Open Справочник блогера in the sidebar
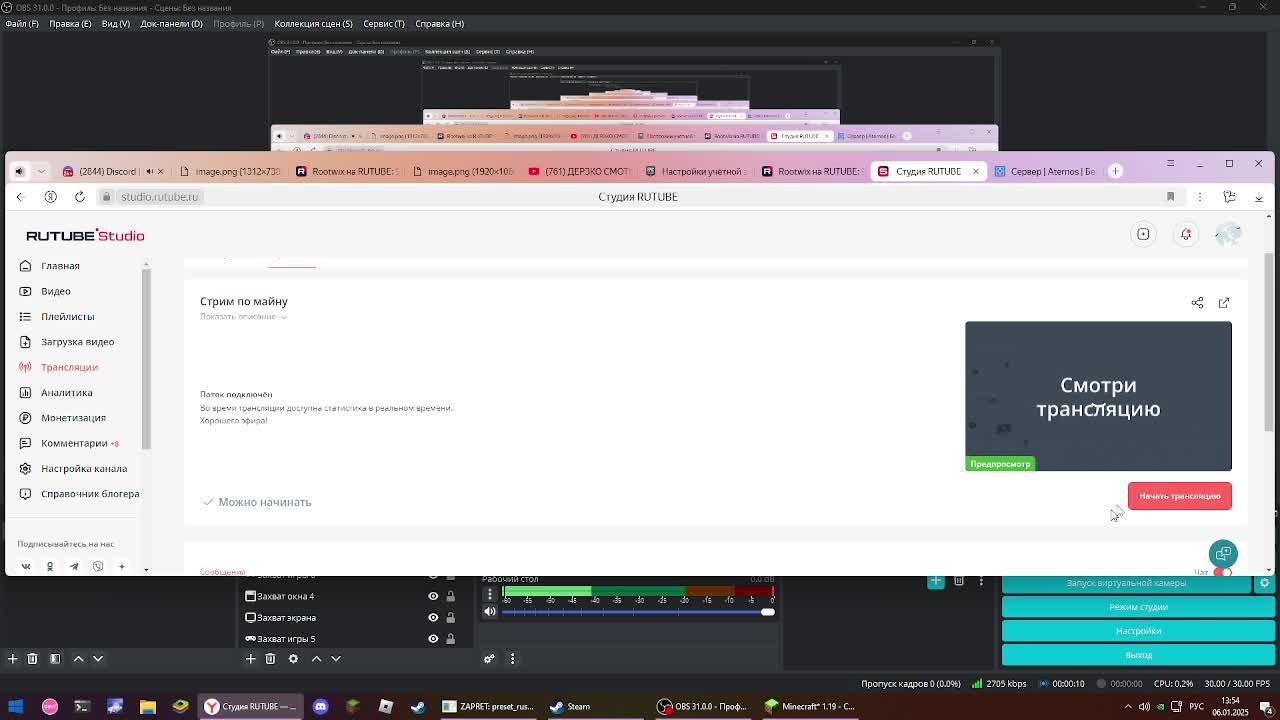 coord(90,494)
